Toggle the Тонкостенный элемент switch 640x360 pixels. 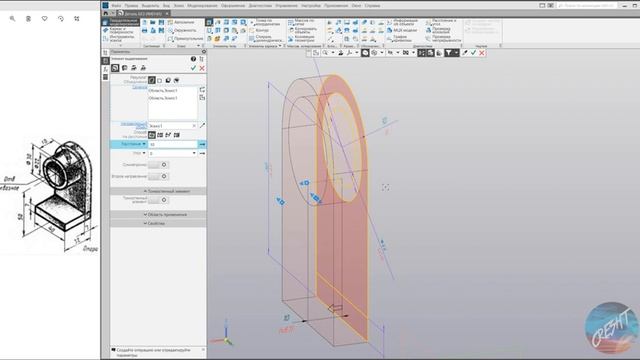click(x=158, y=200)
